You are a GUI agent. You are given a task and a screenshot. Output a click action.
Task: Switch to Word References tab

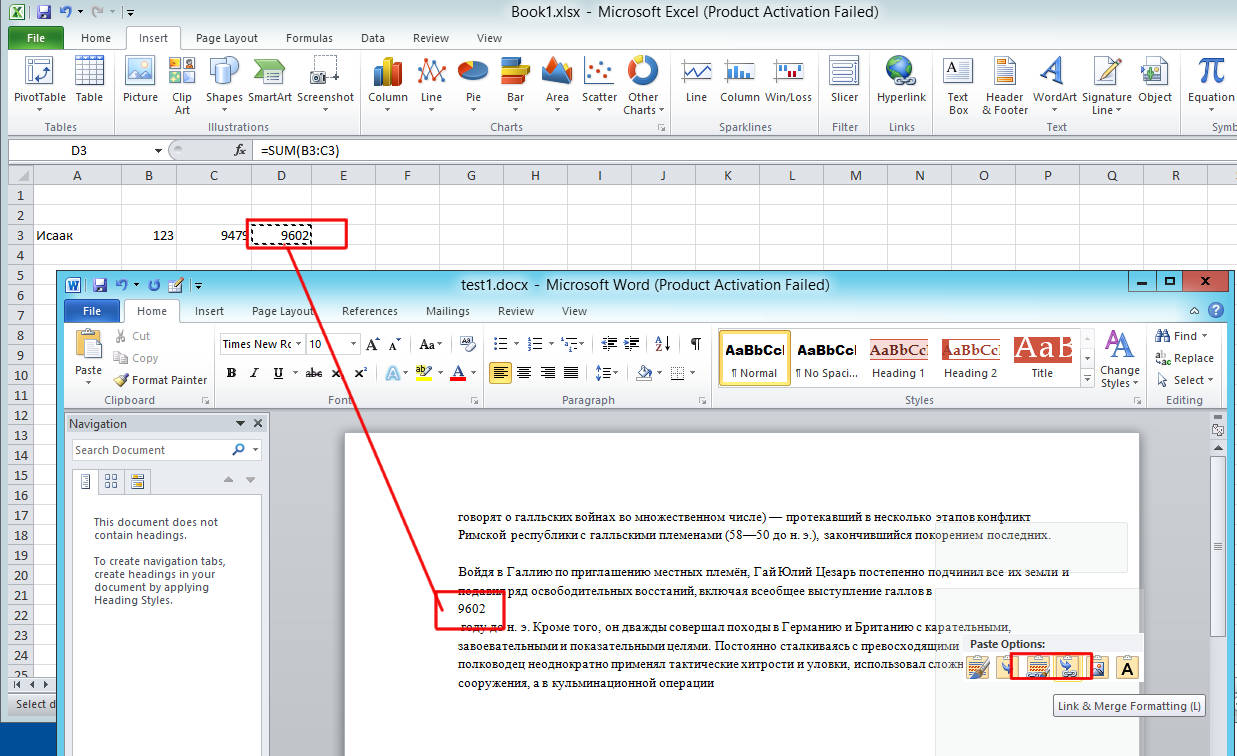370,311
